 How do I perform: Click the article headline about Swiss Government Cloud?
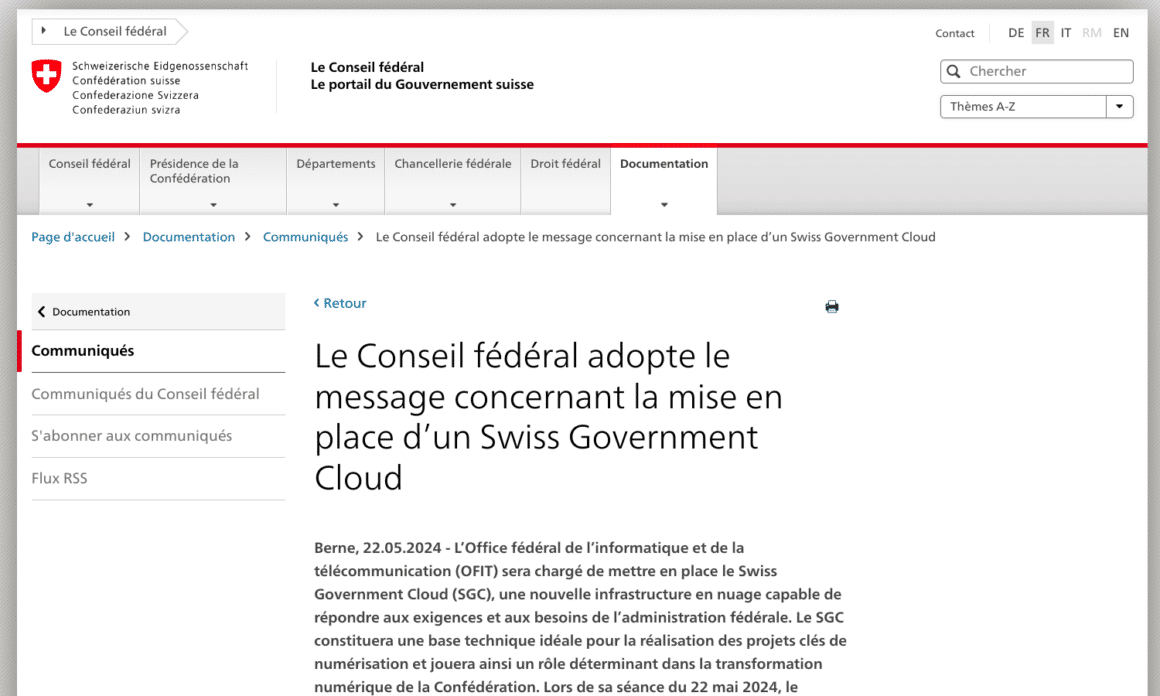coord(548,416)
